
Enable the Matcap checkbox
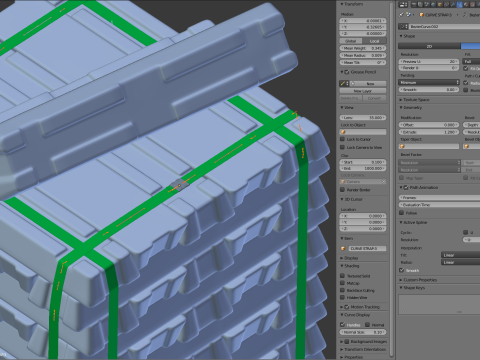coord(342,283)
